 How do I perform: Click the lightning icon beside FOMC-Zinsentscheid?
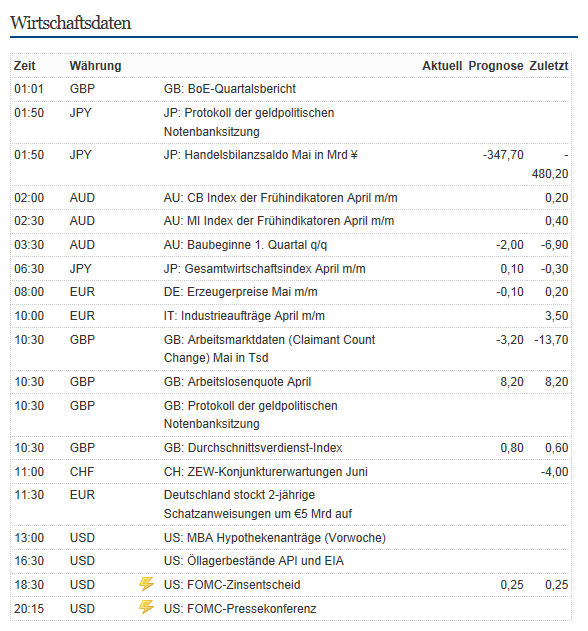146,584
